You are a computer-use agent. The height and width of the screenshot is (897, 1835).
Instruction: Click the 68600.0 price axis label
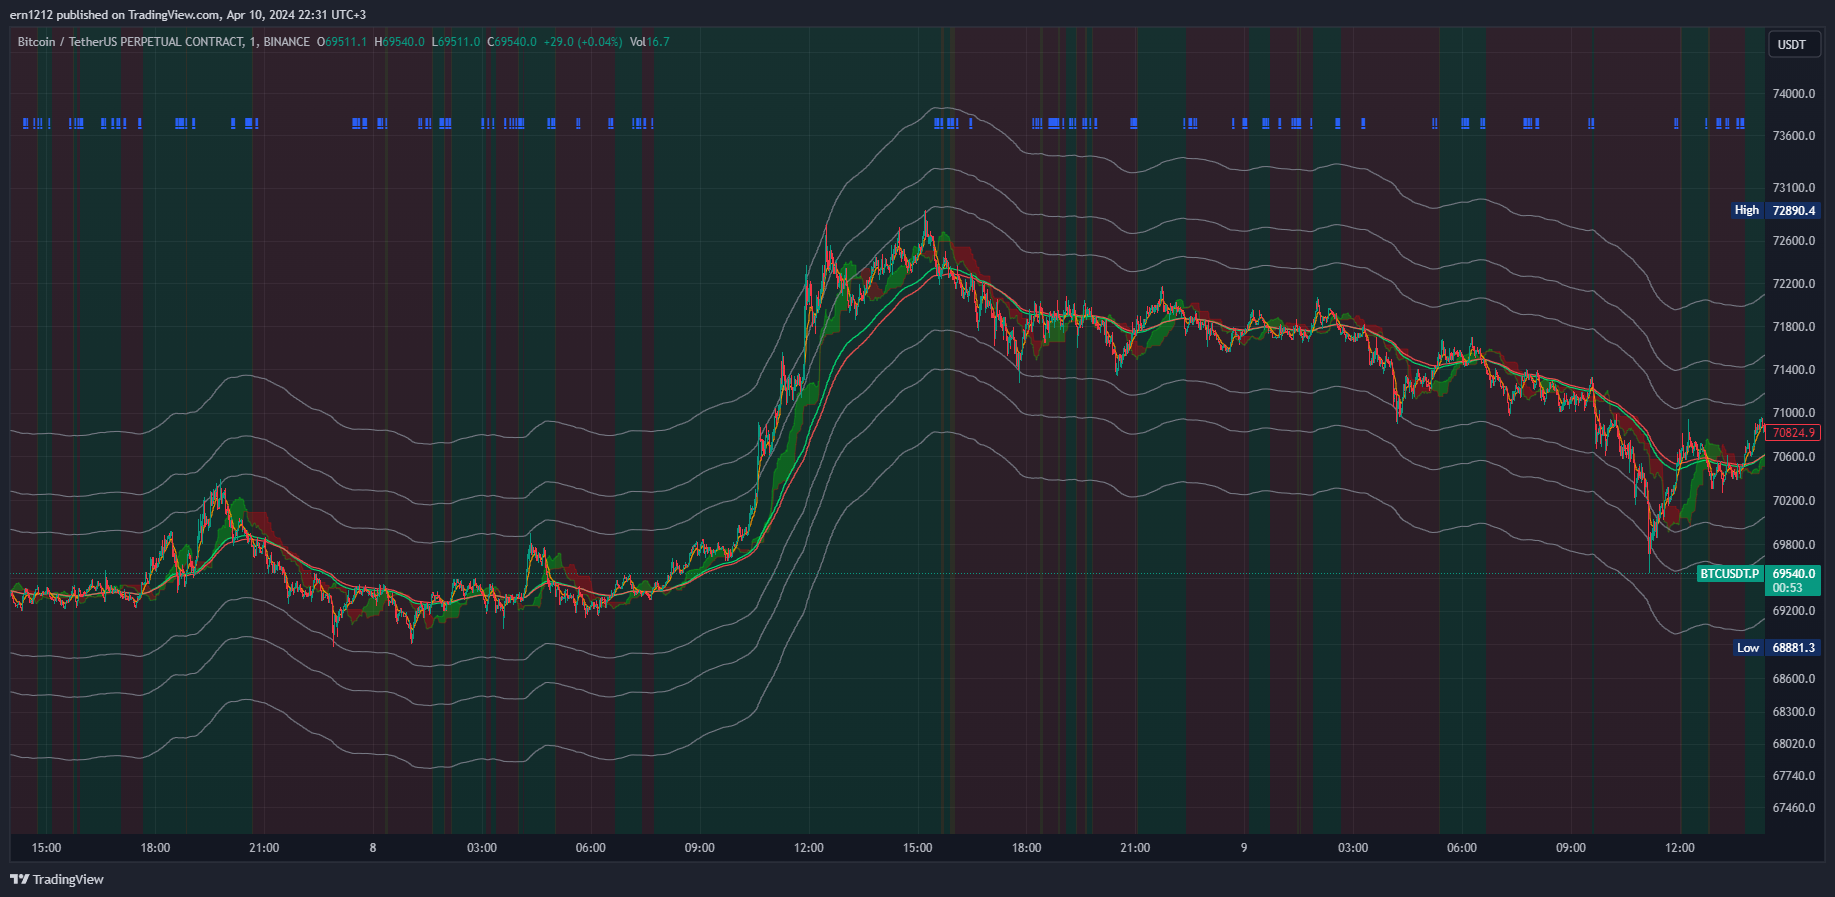[x=1794, y=679]
